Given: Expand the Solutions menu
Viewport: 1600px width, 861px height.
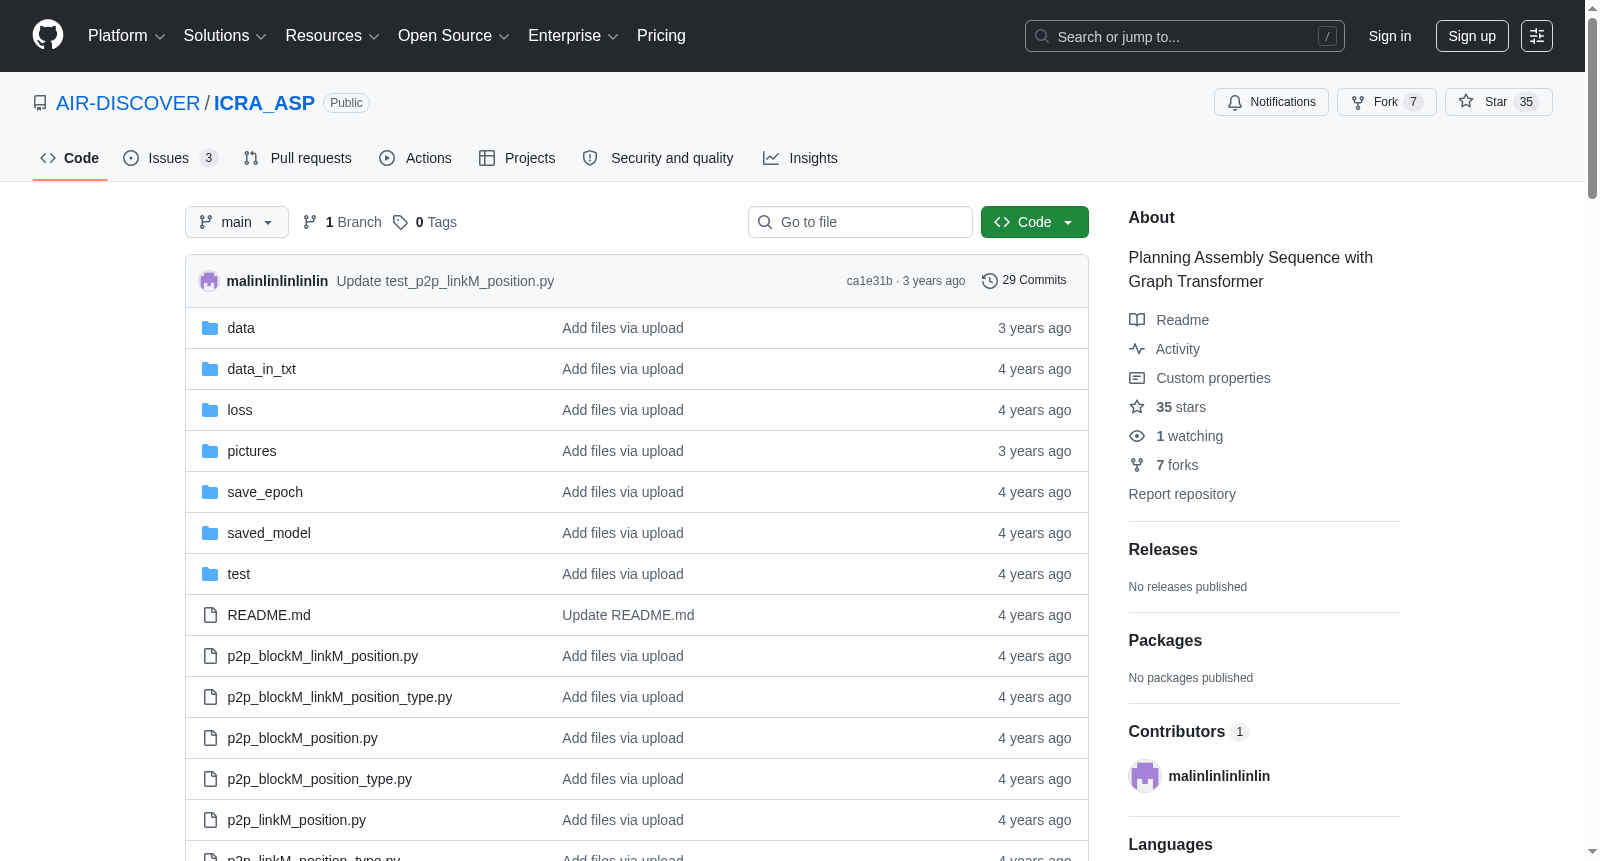Looking at the screenshot, I should [x=225, y=36].
